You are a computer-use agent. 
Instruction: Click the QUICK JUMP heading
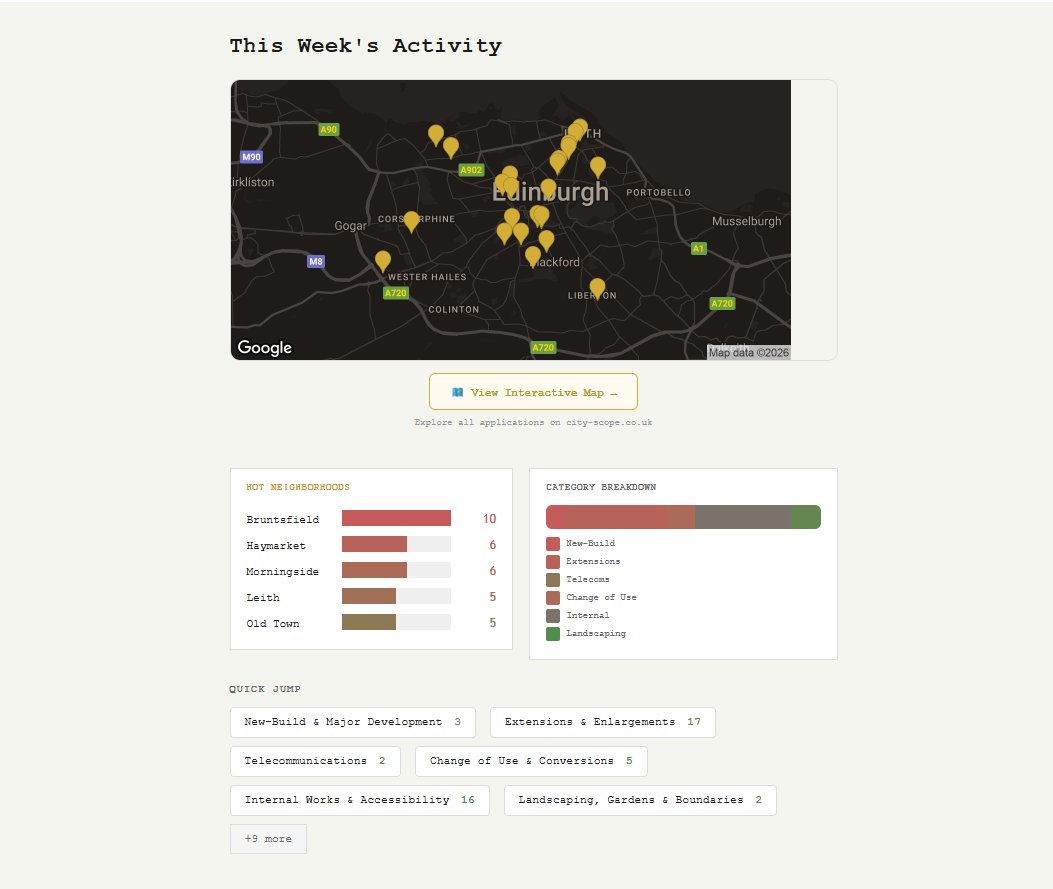[265, 689]
